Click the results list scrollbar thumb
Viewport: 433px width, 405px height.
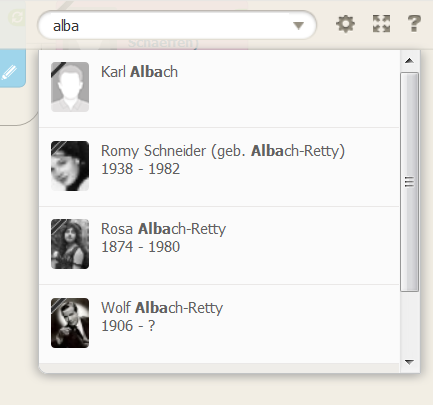click(409, 182)
